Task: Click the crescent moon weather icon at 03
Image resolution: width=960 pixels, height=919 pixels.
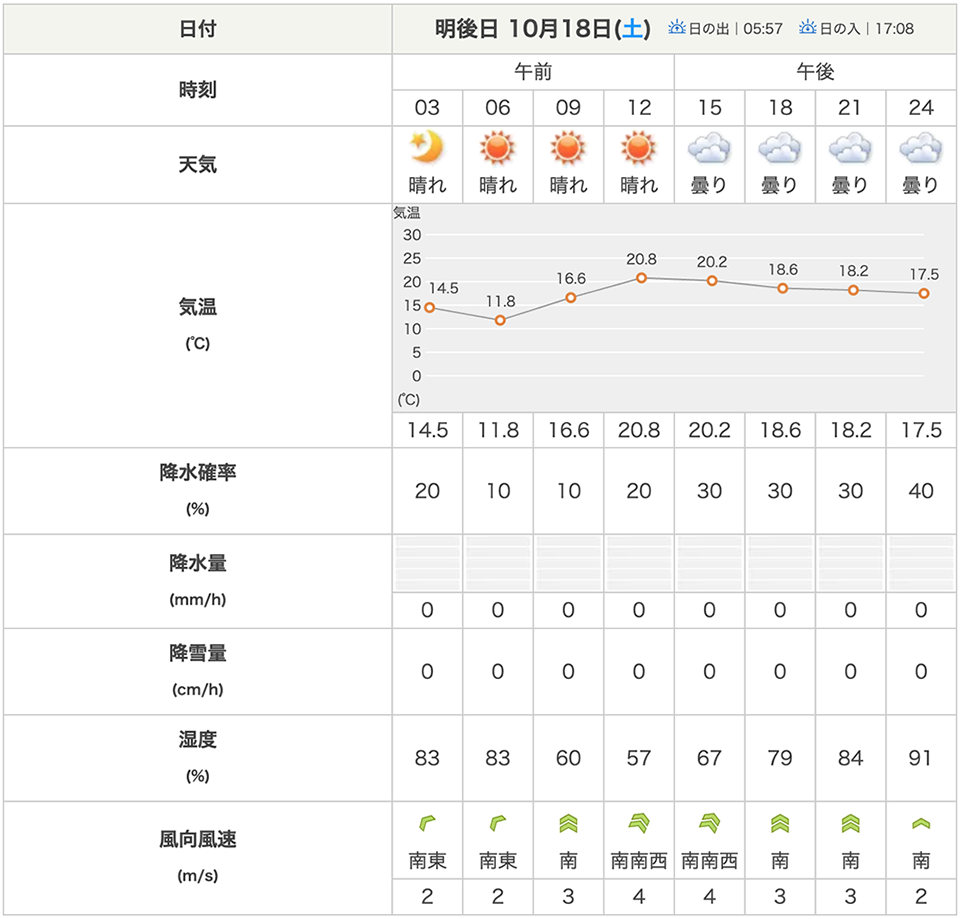Action: click(427, 150)
